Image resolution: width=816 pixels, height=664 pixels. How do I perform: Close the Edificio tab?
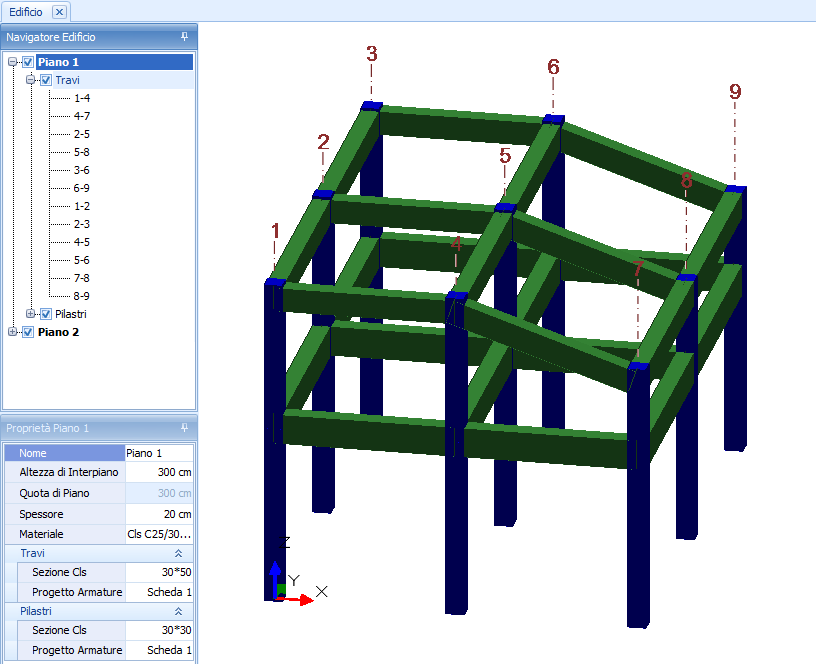[59, 11]
